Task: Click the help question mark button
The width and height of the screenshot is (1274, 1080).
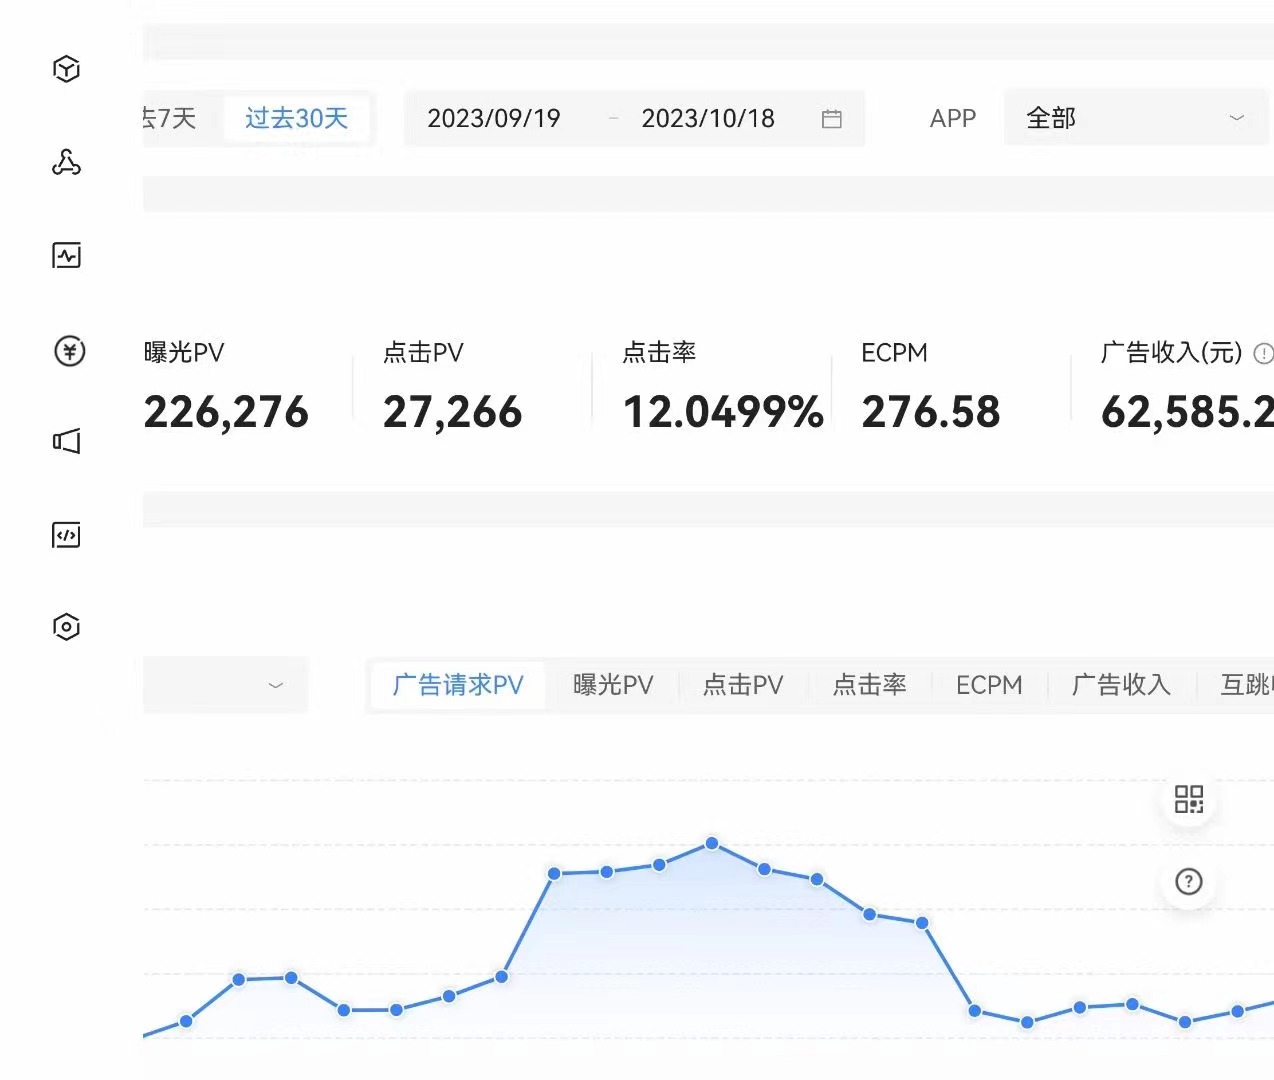Action: 1188,882
